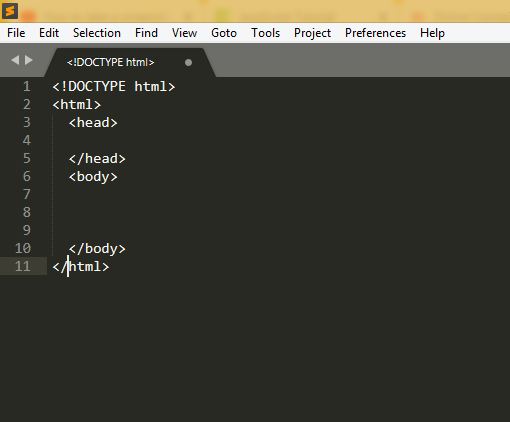The height and width of the screenshot is (422, 510).
Task: Go to next tab with right arrow
Action: coord(29,60)
